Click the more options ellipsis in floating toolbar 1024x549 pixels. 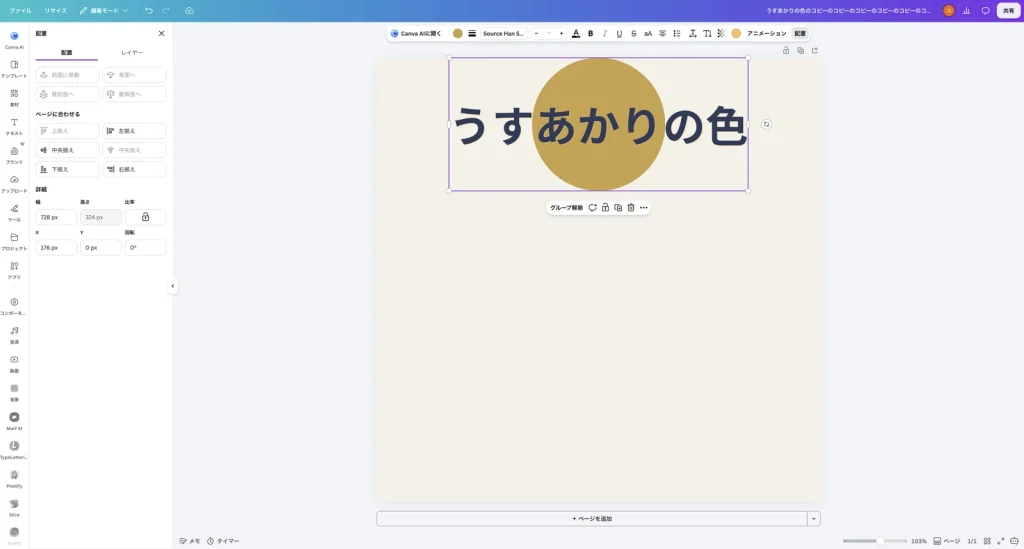[644, 208]
